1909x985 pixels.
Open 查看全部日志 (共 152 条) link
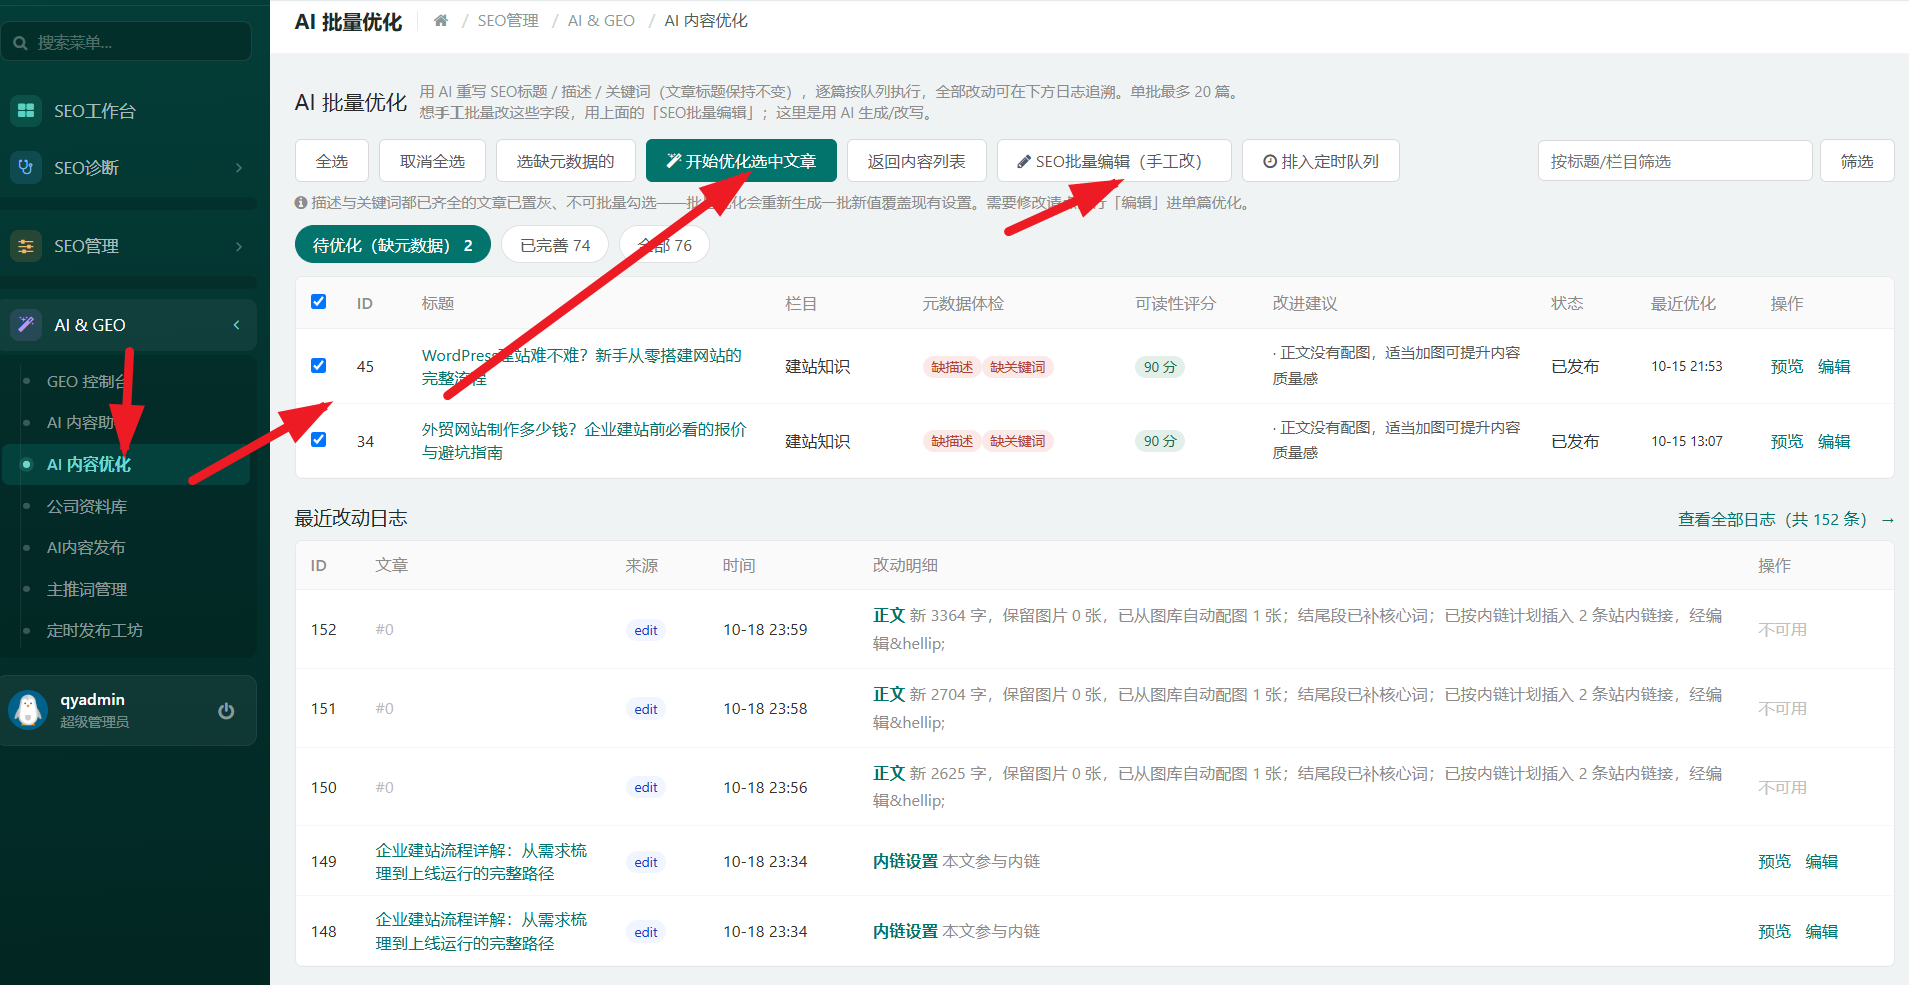(1786, 519)
